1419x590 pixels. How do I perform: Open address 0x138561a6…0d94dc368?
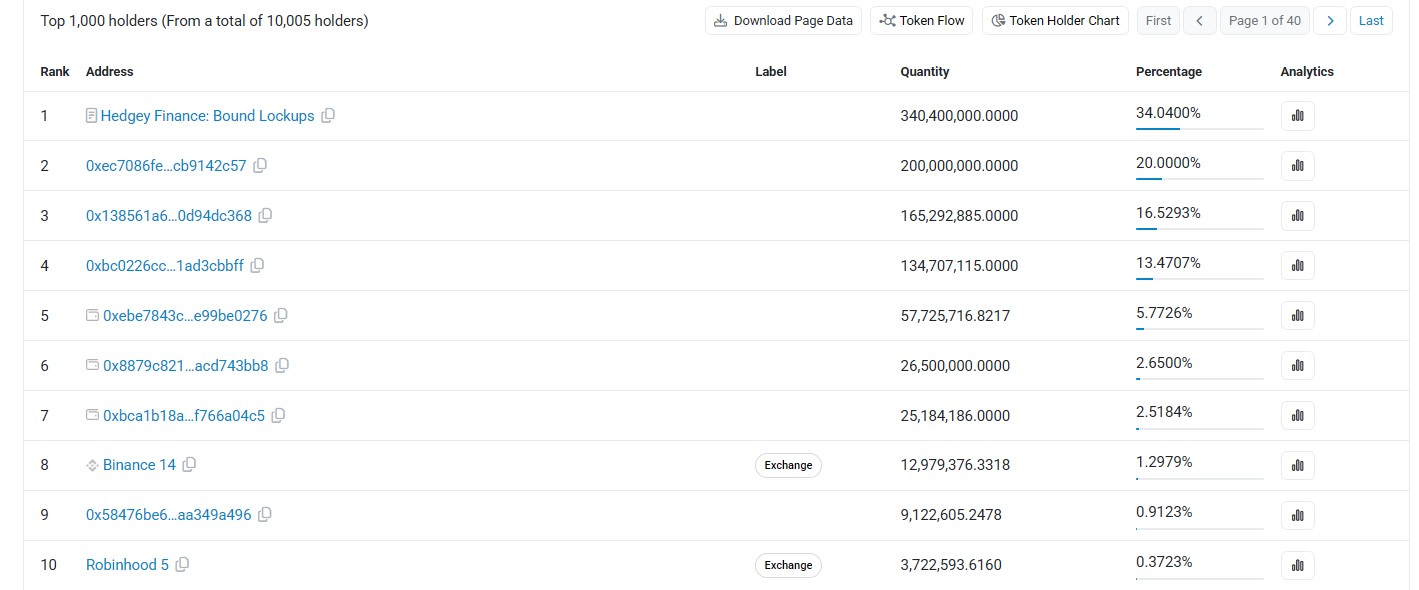(169, 216)
